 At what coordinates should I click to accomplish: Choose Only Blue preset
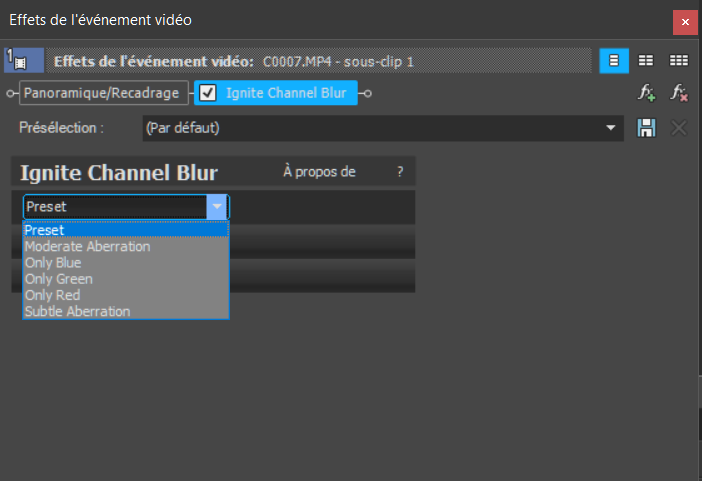click(x=126, y=262)
